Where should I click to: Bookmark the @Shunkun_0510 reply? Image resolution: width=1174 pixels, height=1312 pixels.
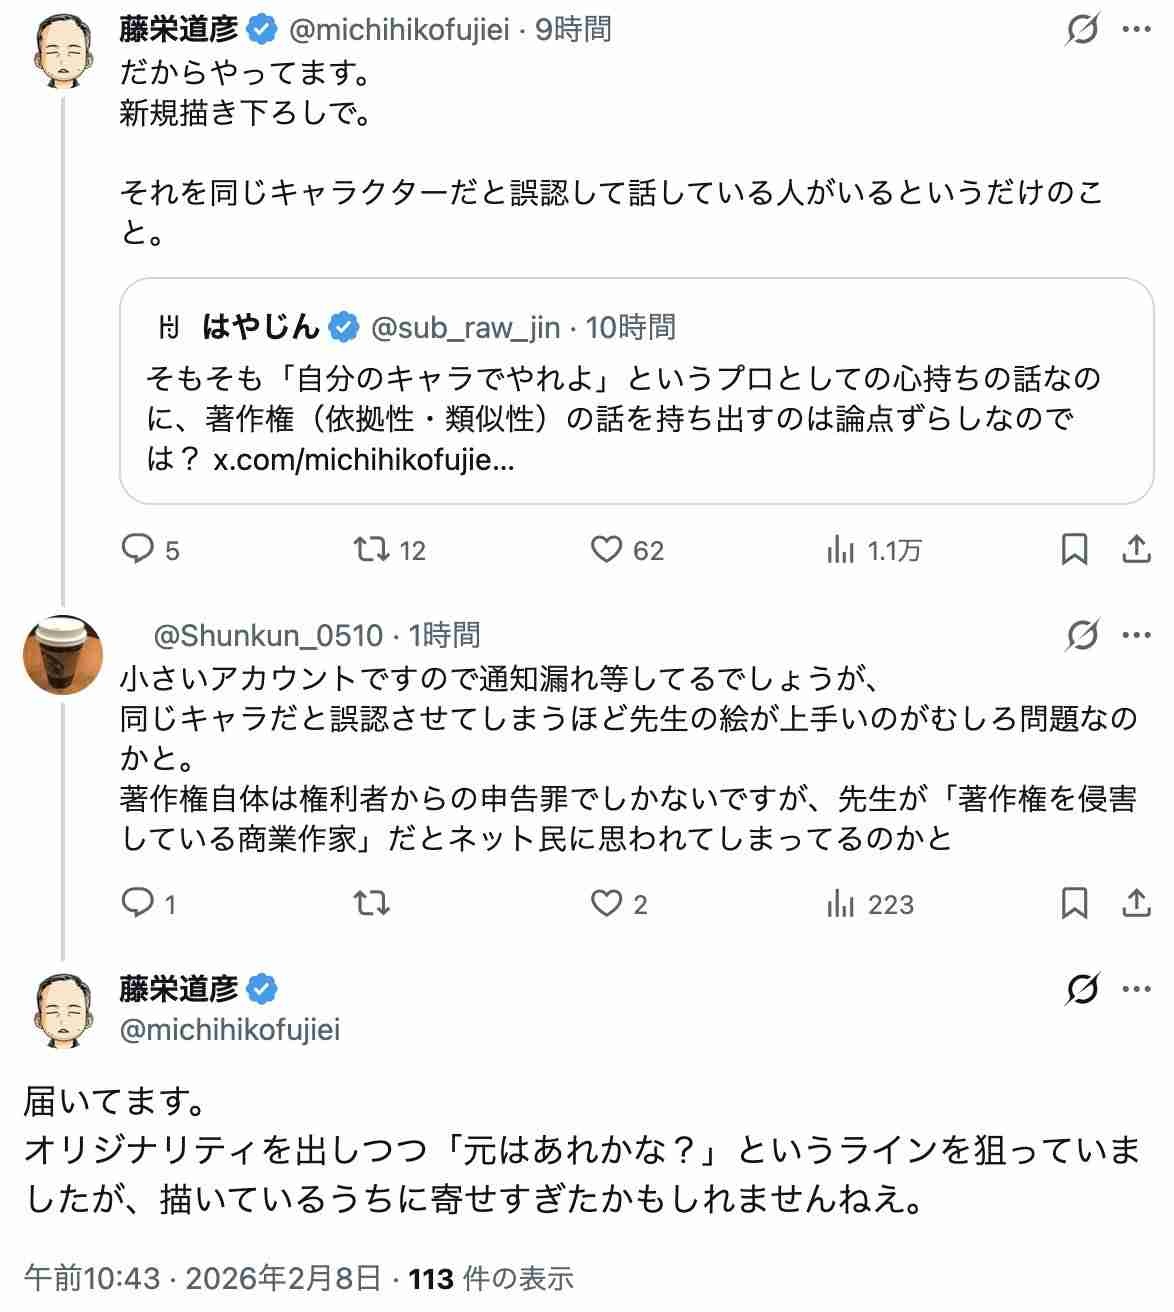[x=1074, y=903]
